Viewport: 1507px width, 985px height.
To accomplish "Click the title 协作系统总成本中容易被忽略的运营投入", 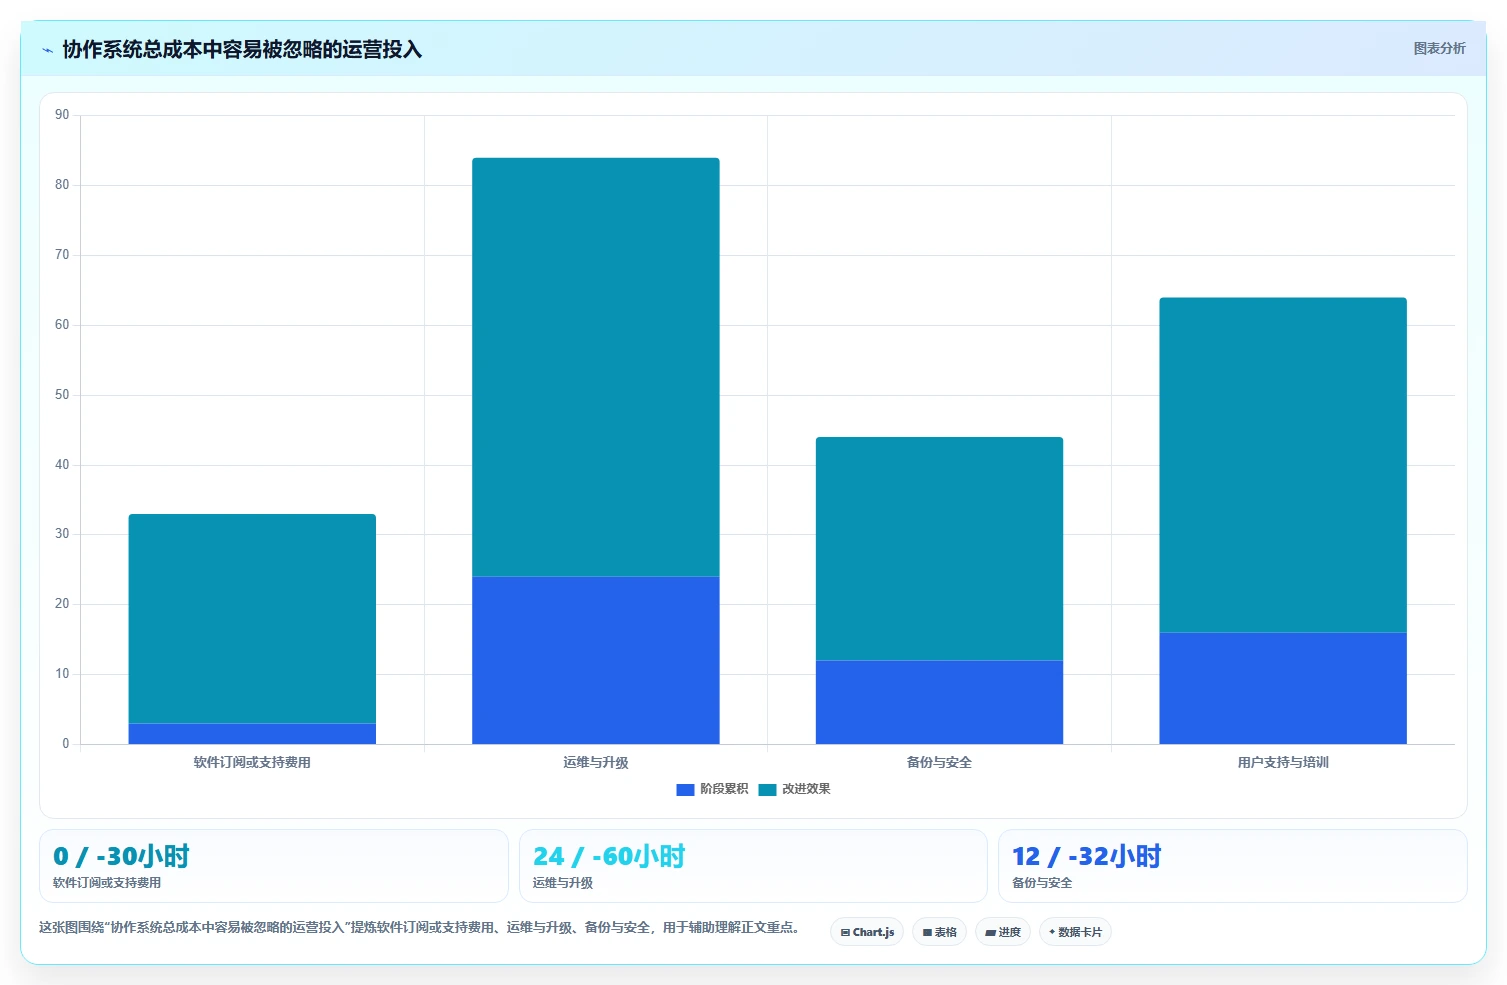I will 242,49.
